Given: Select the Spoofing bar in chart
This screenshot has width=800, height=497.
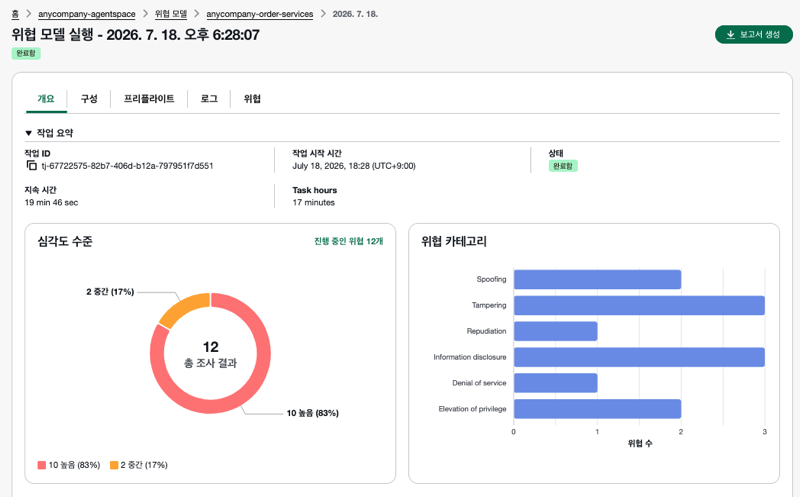Looking at the screenshot, I should [x=597, y=280].
